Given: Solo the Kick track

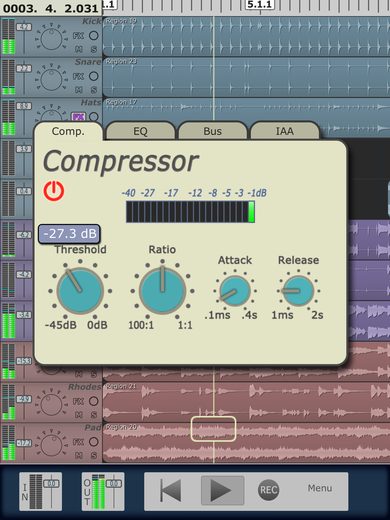Looking at the screenshot, I should point(94,49).
